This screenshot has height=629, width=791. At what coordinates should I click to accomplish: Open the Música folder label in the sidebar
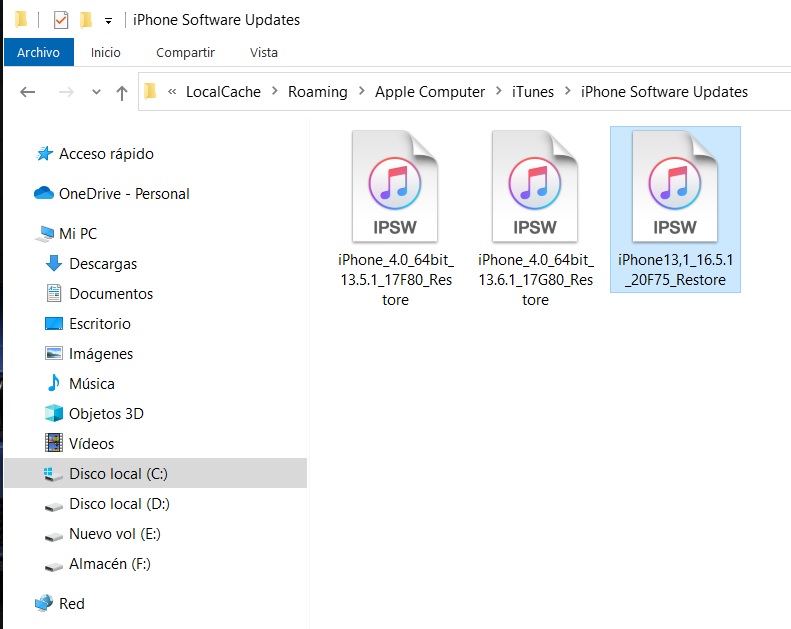tap(92, 383)
